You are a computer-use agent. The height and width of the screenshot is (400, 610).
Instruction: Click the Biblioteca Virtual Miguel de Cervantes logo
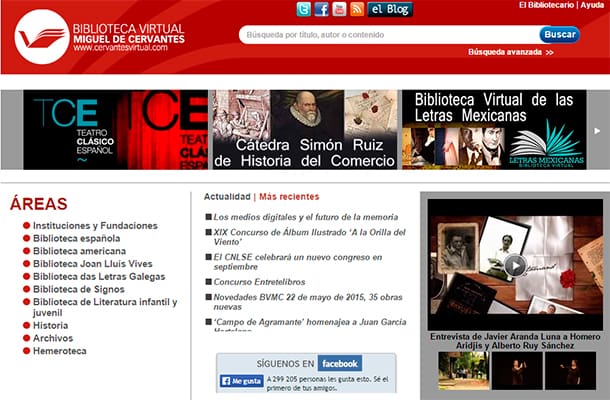click(100, 37)
